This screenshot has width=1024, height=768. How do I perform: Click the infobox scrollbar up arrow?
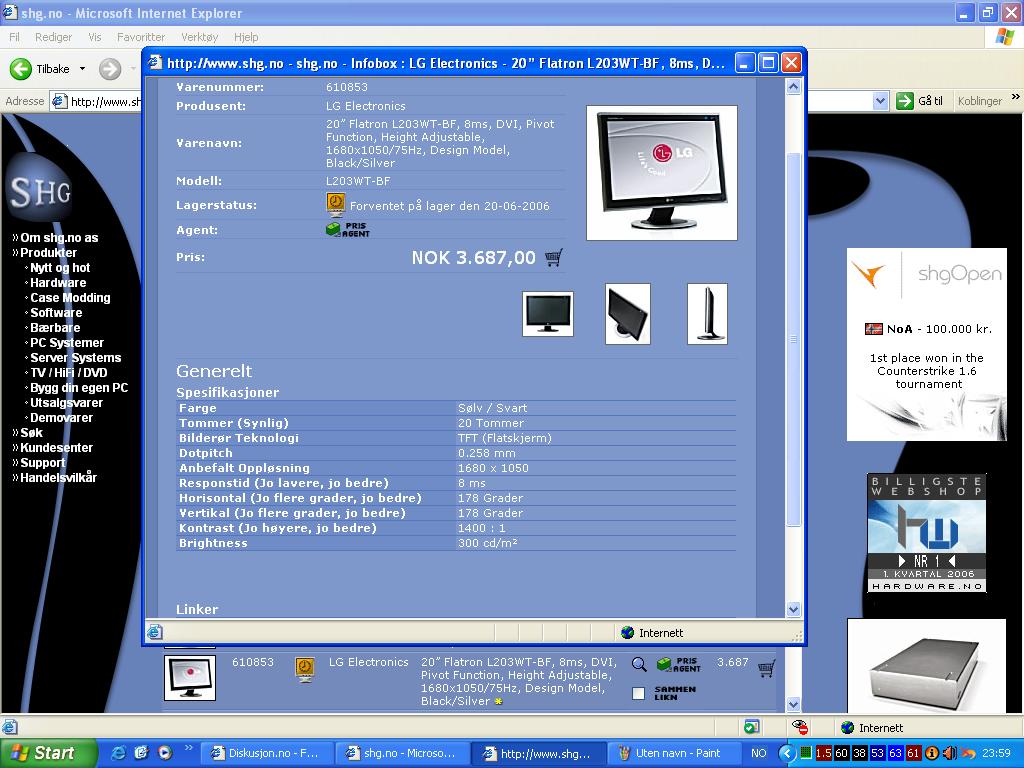(x=793, y=87)
